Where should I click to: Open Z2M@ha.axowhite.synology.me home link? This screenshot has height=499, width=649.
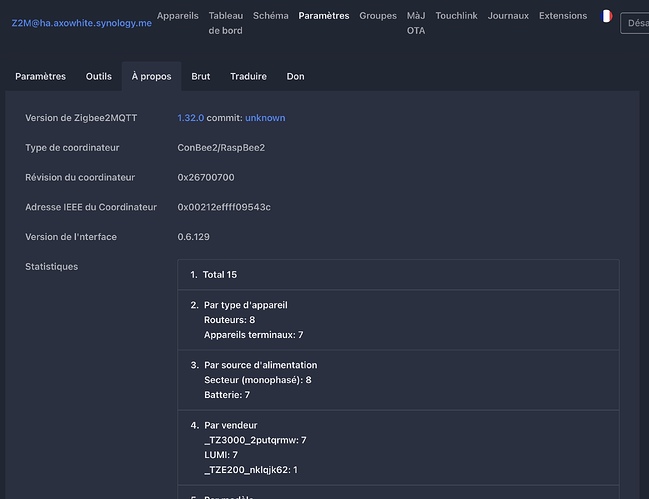tap(82, 23)
